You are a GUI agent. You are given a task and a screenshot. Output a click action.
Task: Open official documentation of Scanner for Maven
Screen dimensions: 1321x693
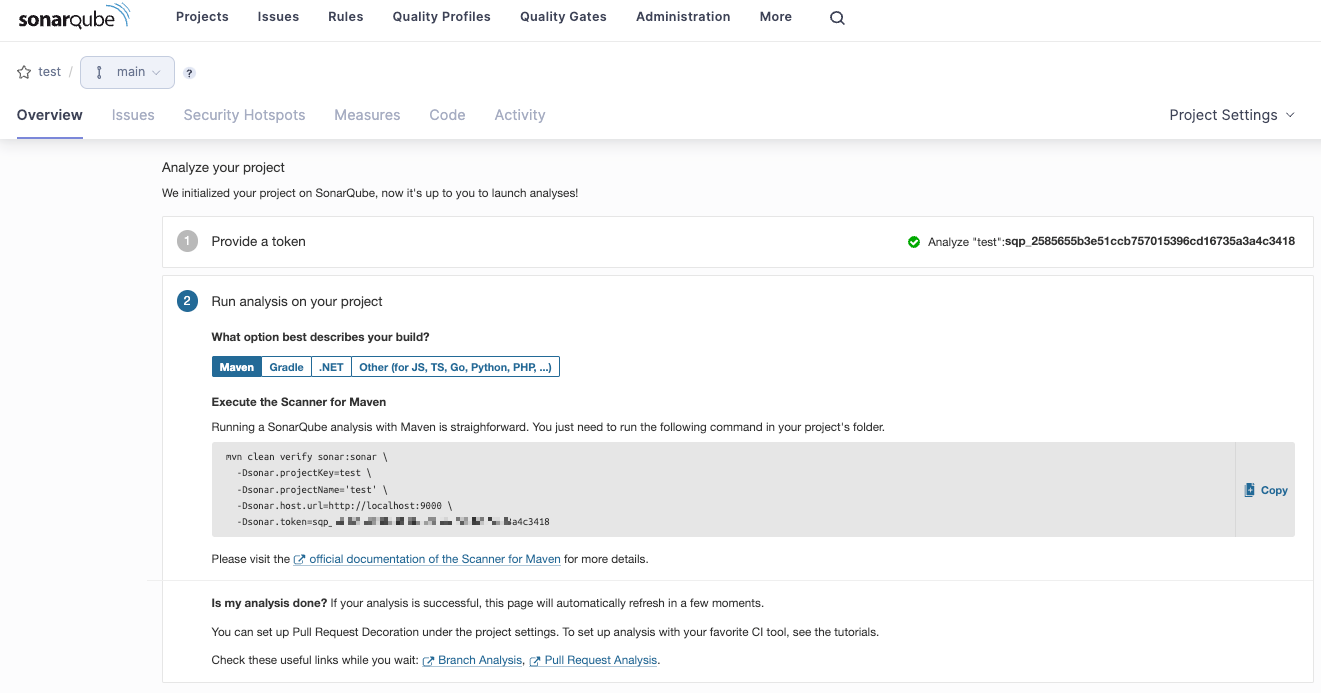point(427,559)
